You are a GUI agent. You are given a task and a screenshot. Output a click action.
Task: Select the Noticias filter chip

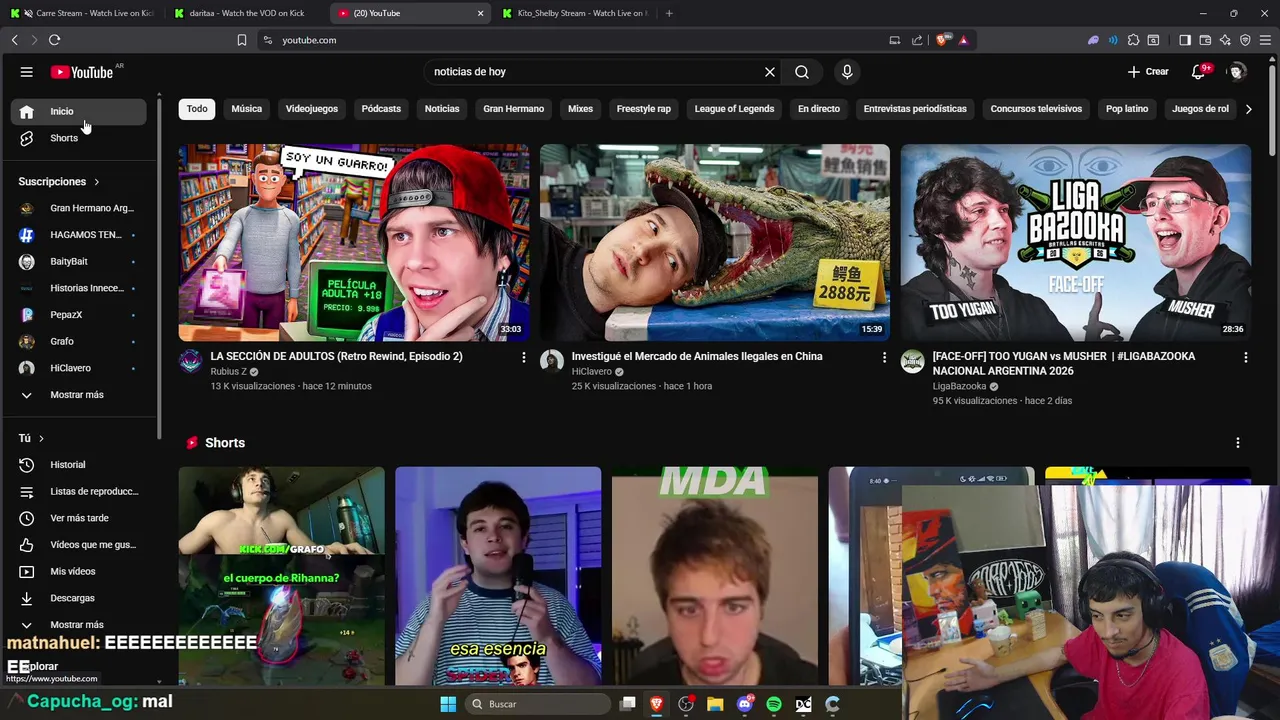click(x=442, y=109)
